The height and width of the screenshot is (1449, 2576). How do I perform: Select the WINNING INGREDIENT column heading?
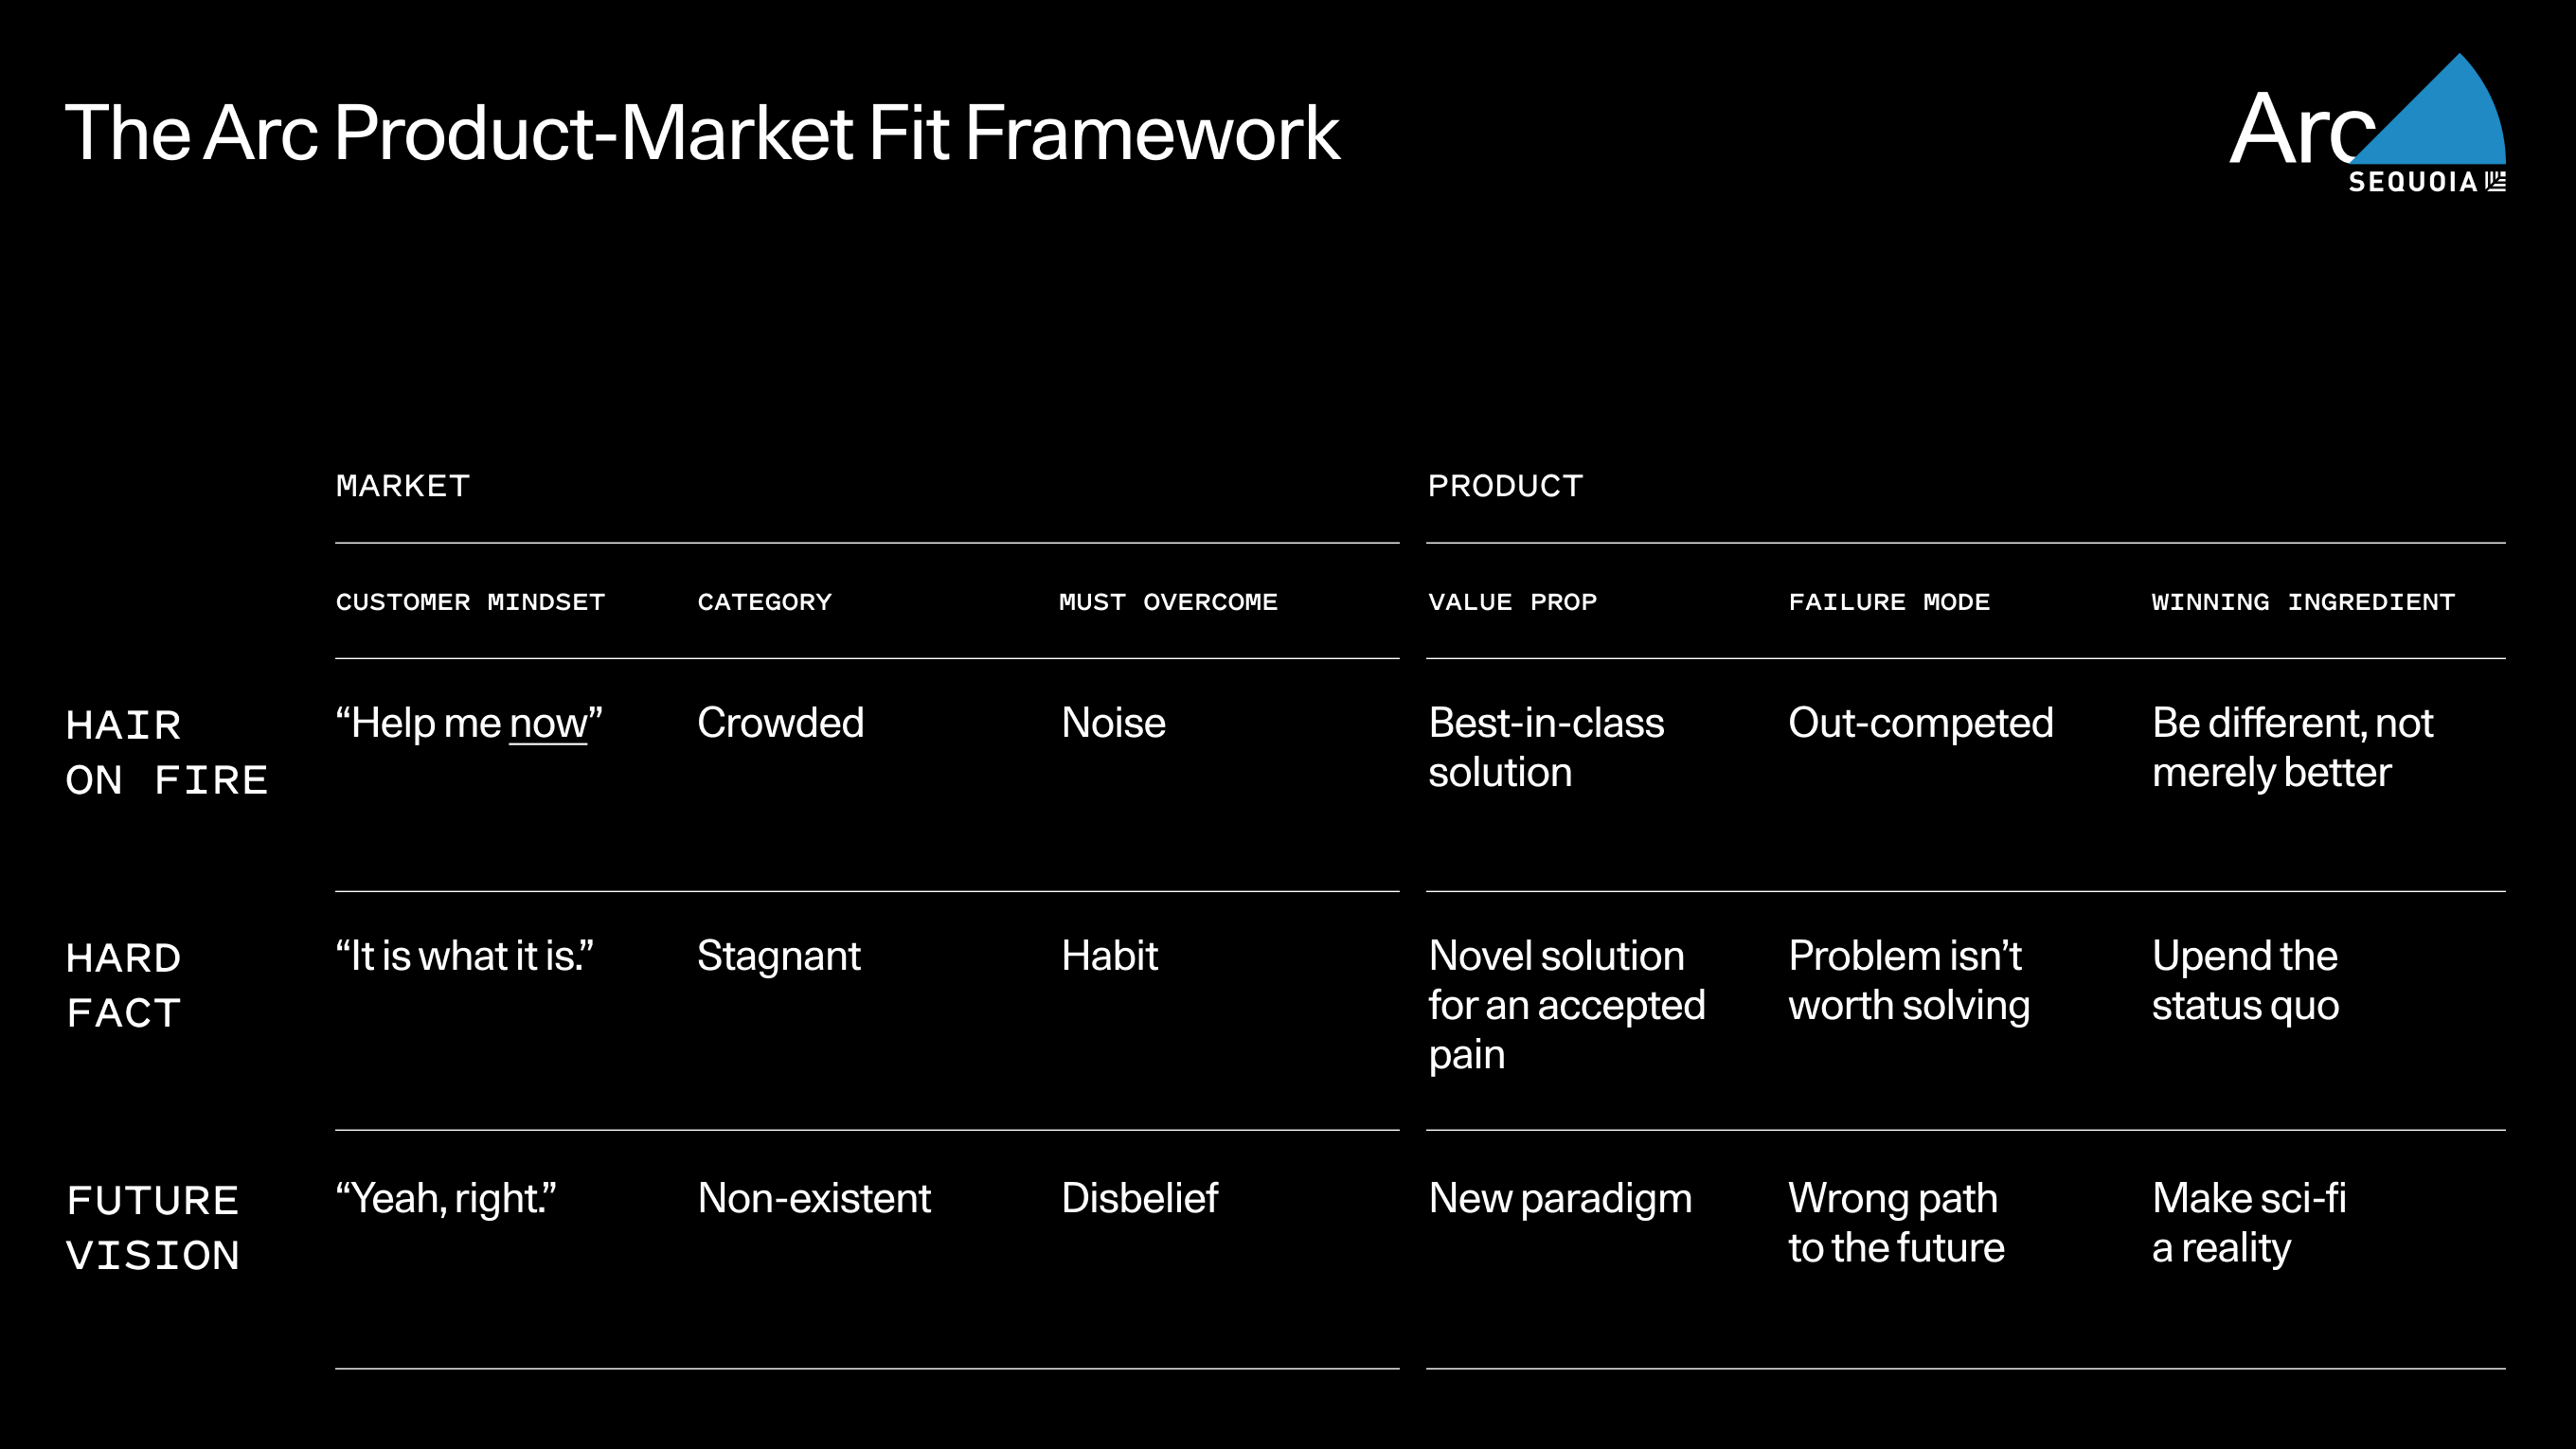coord(2303,602)
